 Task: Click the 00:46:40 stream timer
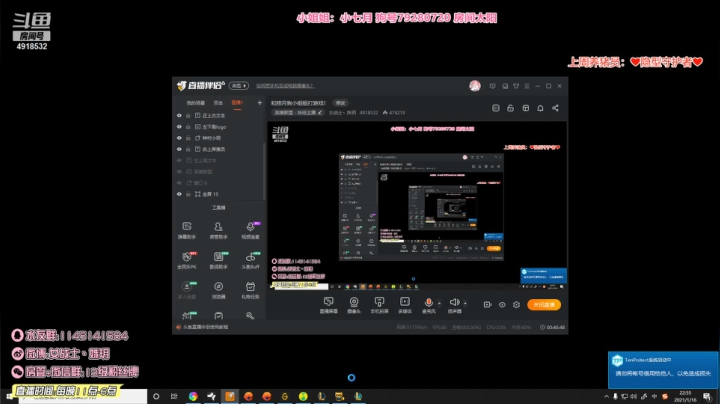coord(552,327)
